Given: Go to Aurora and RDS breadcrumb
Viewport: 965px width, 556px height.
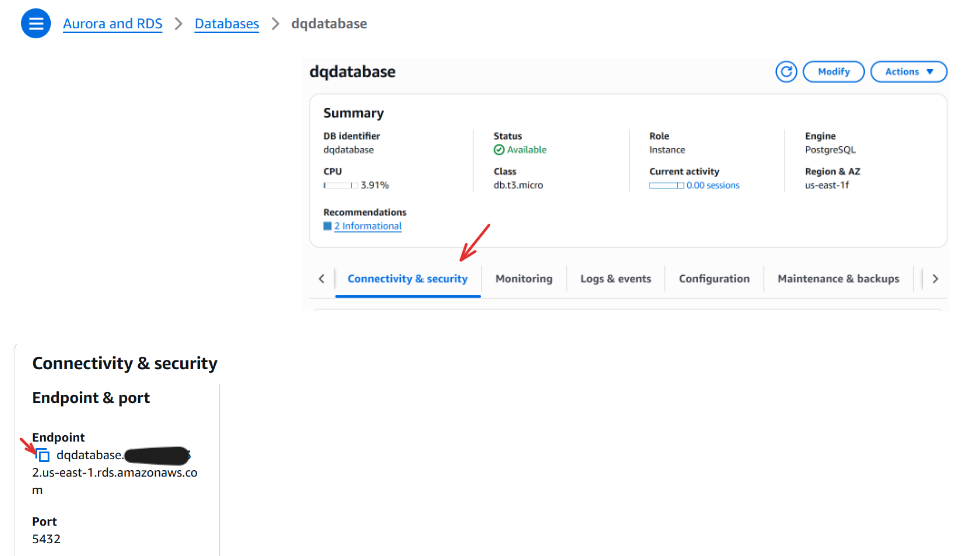Looking at the screenshot, I should pos(113,23).
